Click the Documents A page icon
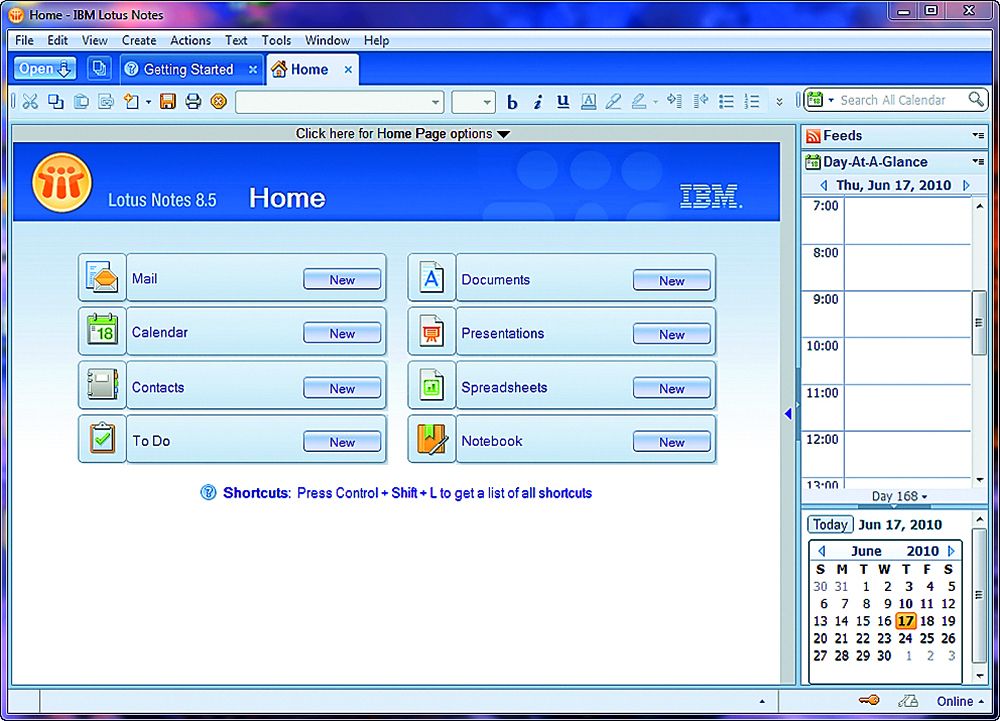 pos(432,277)
